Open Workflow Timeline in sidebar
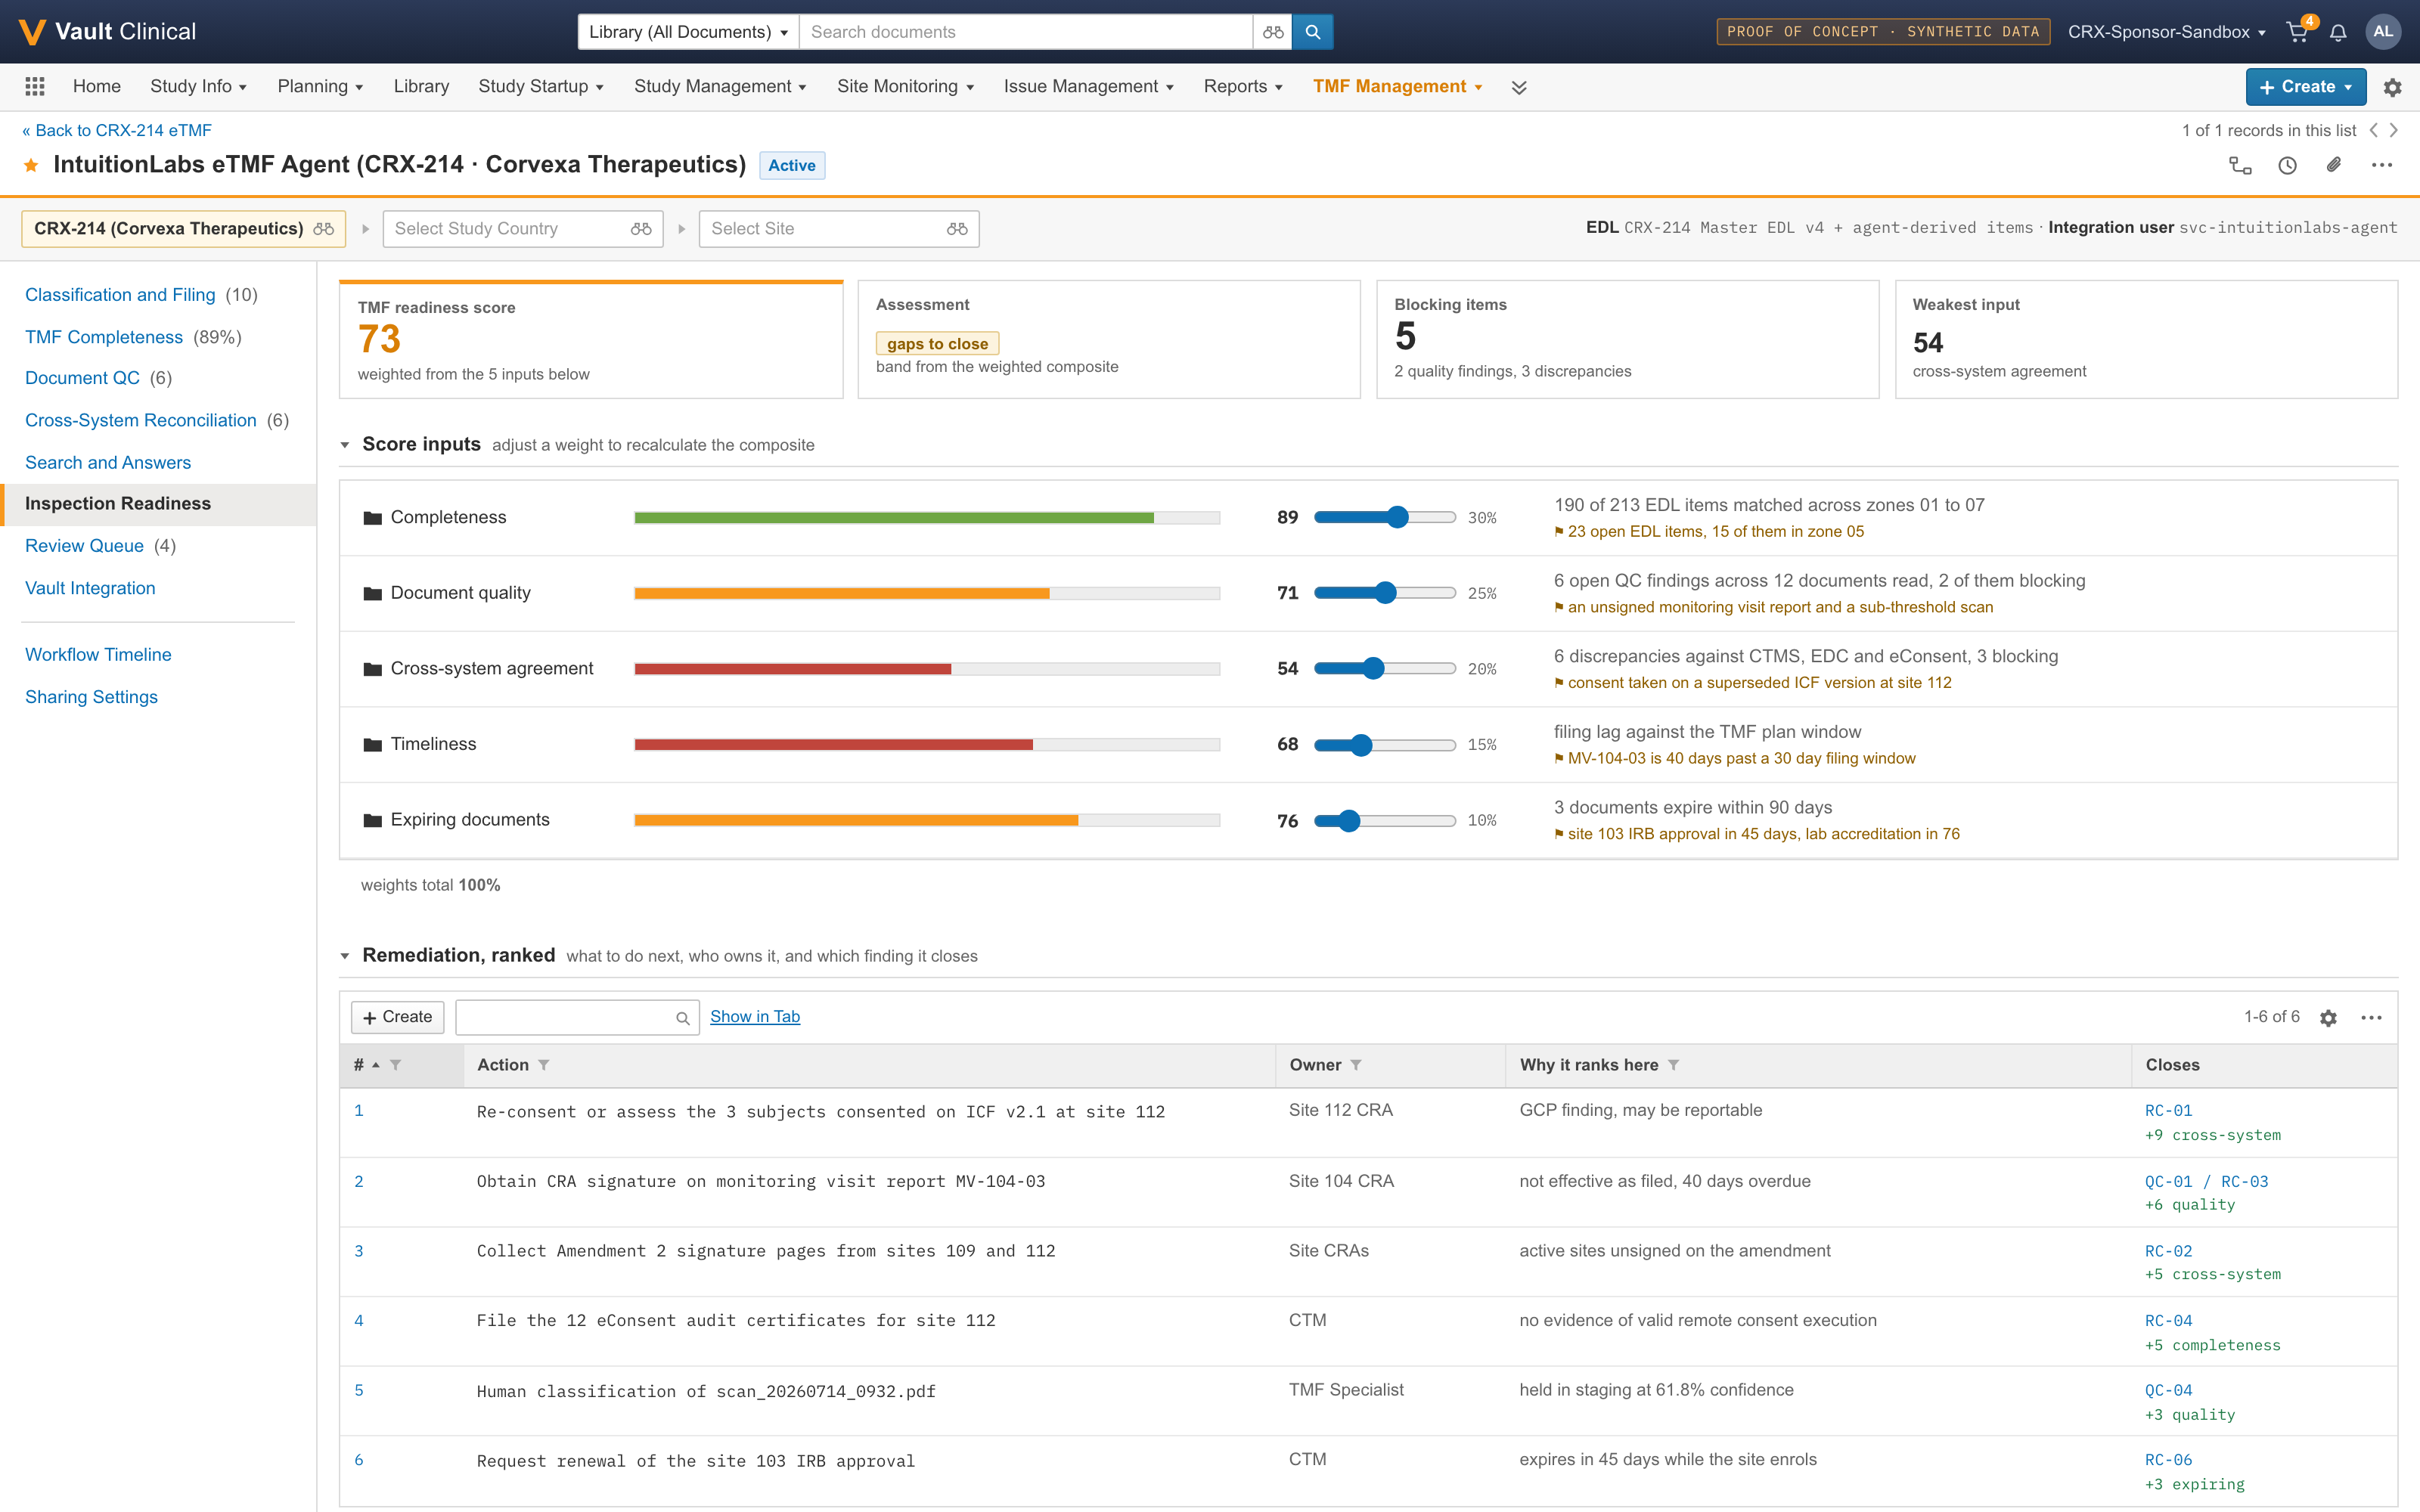 (x=98, y=655)
